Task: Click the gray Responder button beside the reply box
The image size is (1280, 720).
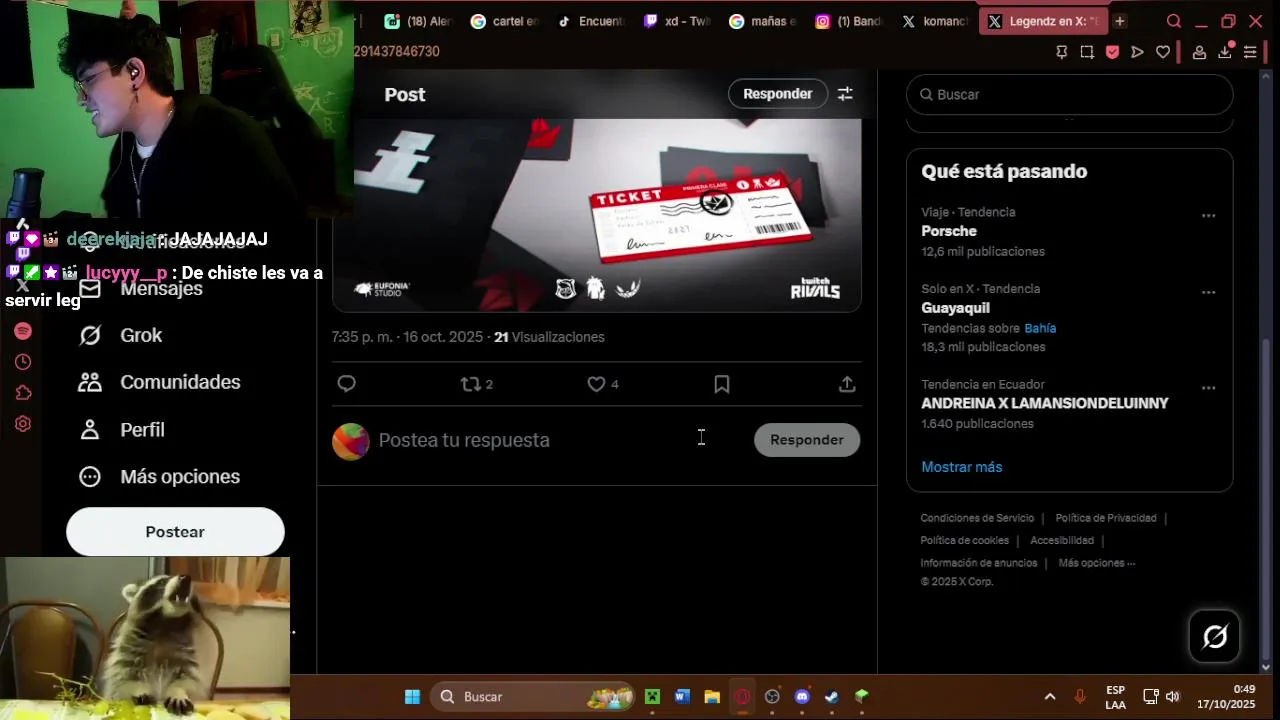Action: 807,440
